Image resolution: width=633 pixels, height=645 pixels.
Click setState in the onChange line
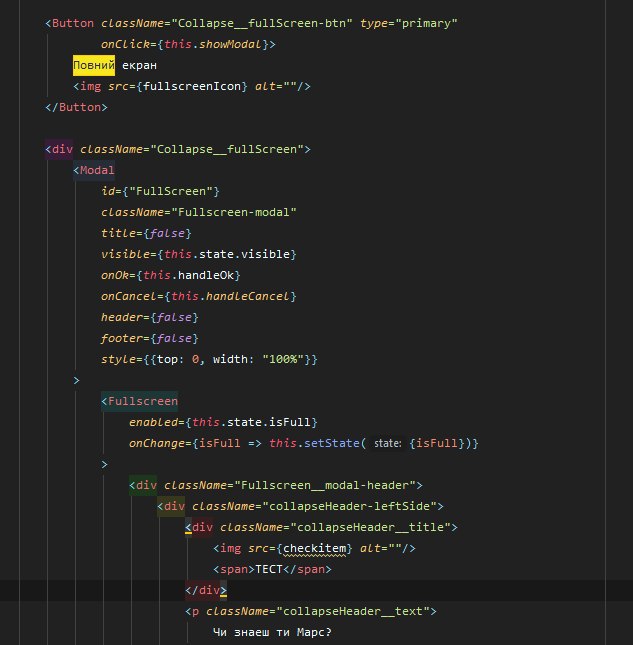point(332,443)
